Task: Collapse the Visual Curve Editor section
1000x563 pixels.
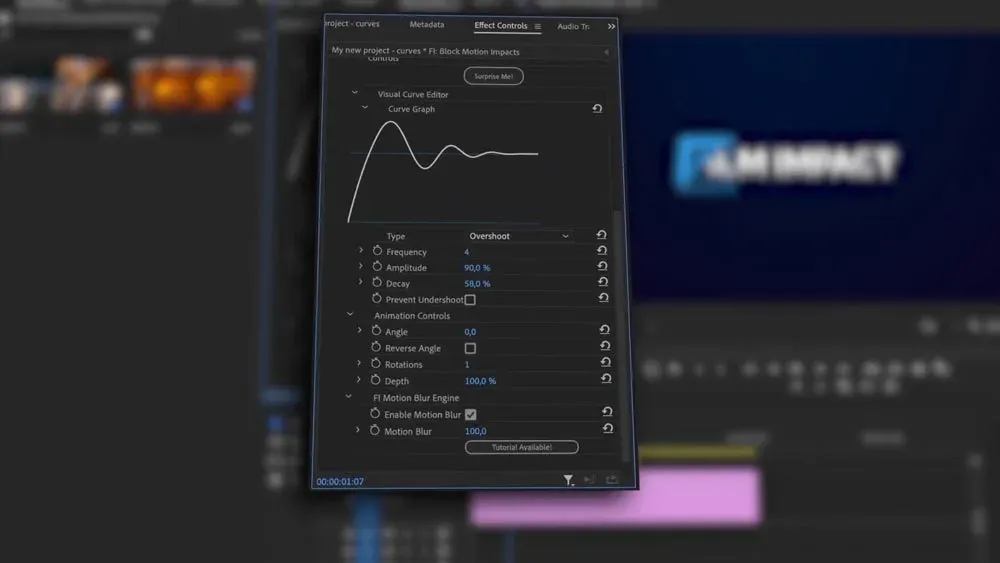Action: click(x=355, y=93)
